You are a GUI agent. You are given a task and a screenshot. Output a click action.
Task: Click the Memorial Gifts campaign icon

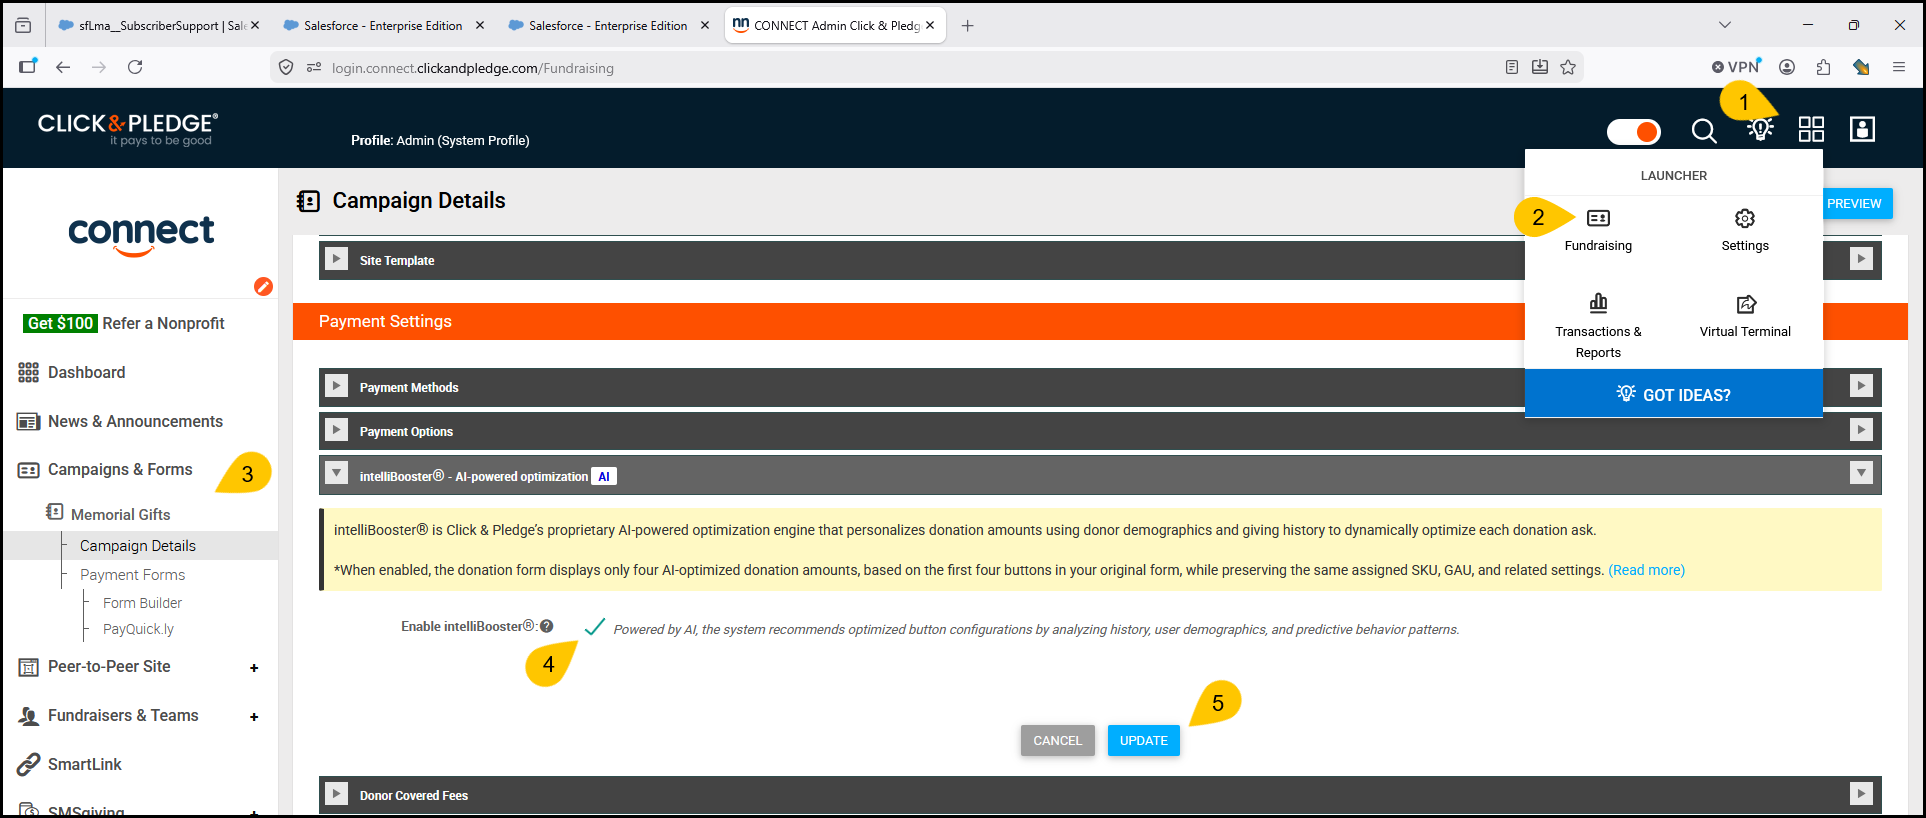[55, 512]
